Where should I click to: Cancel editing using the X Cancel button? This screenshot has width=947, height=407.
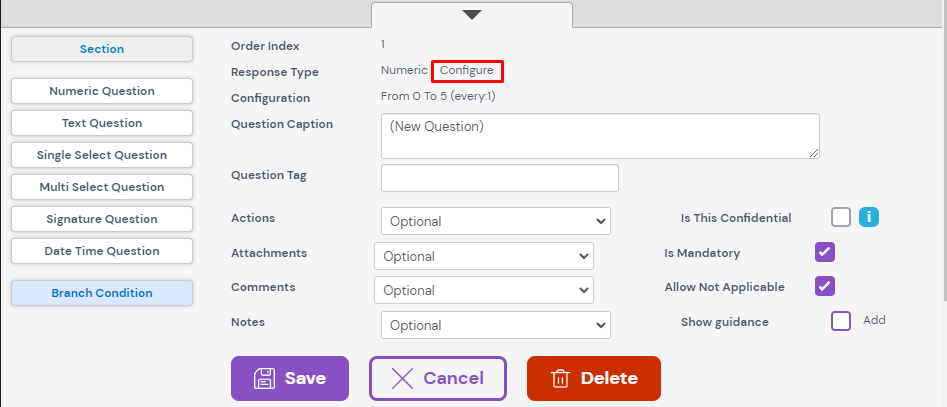[x=437, y=378]
